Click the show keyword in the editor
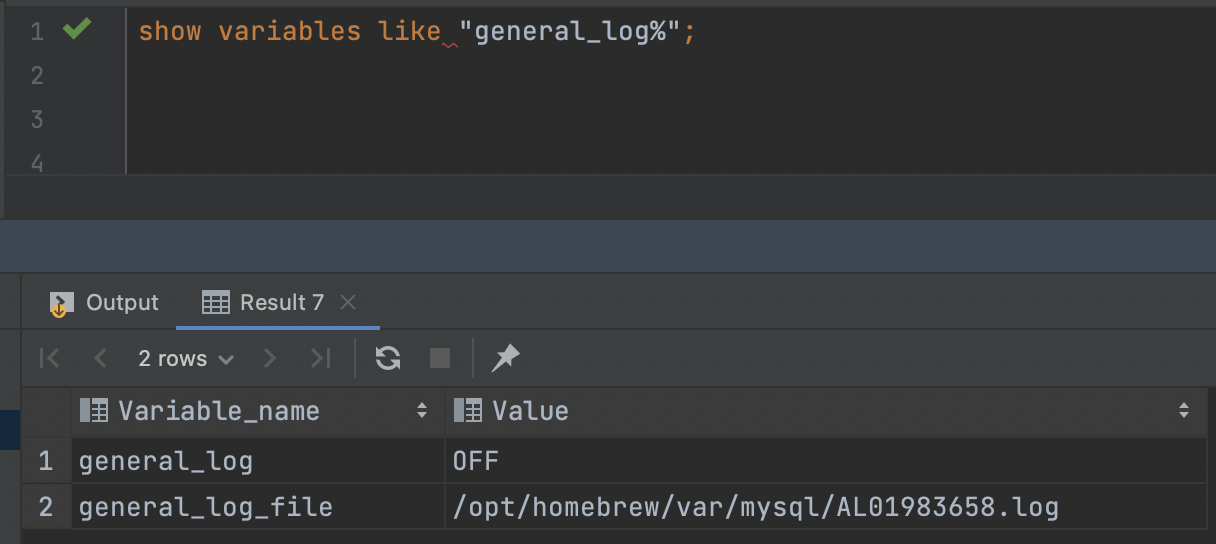 169,32
